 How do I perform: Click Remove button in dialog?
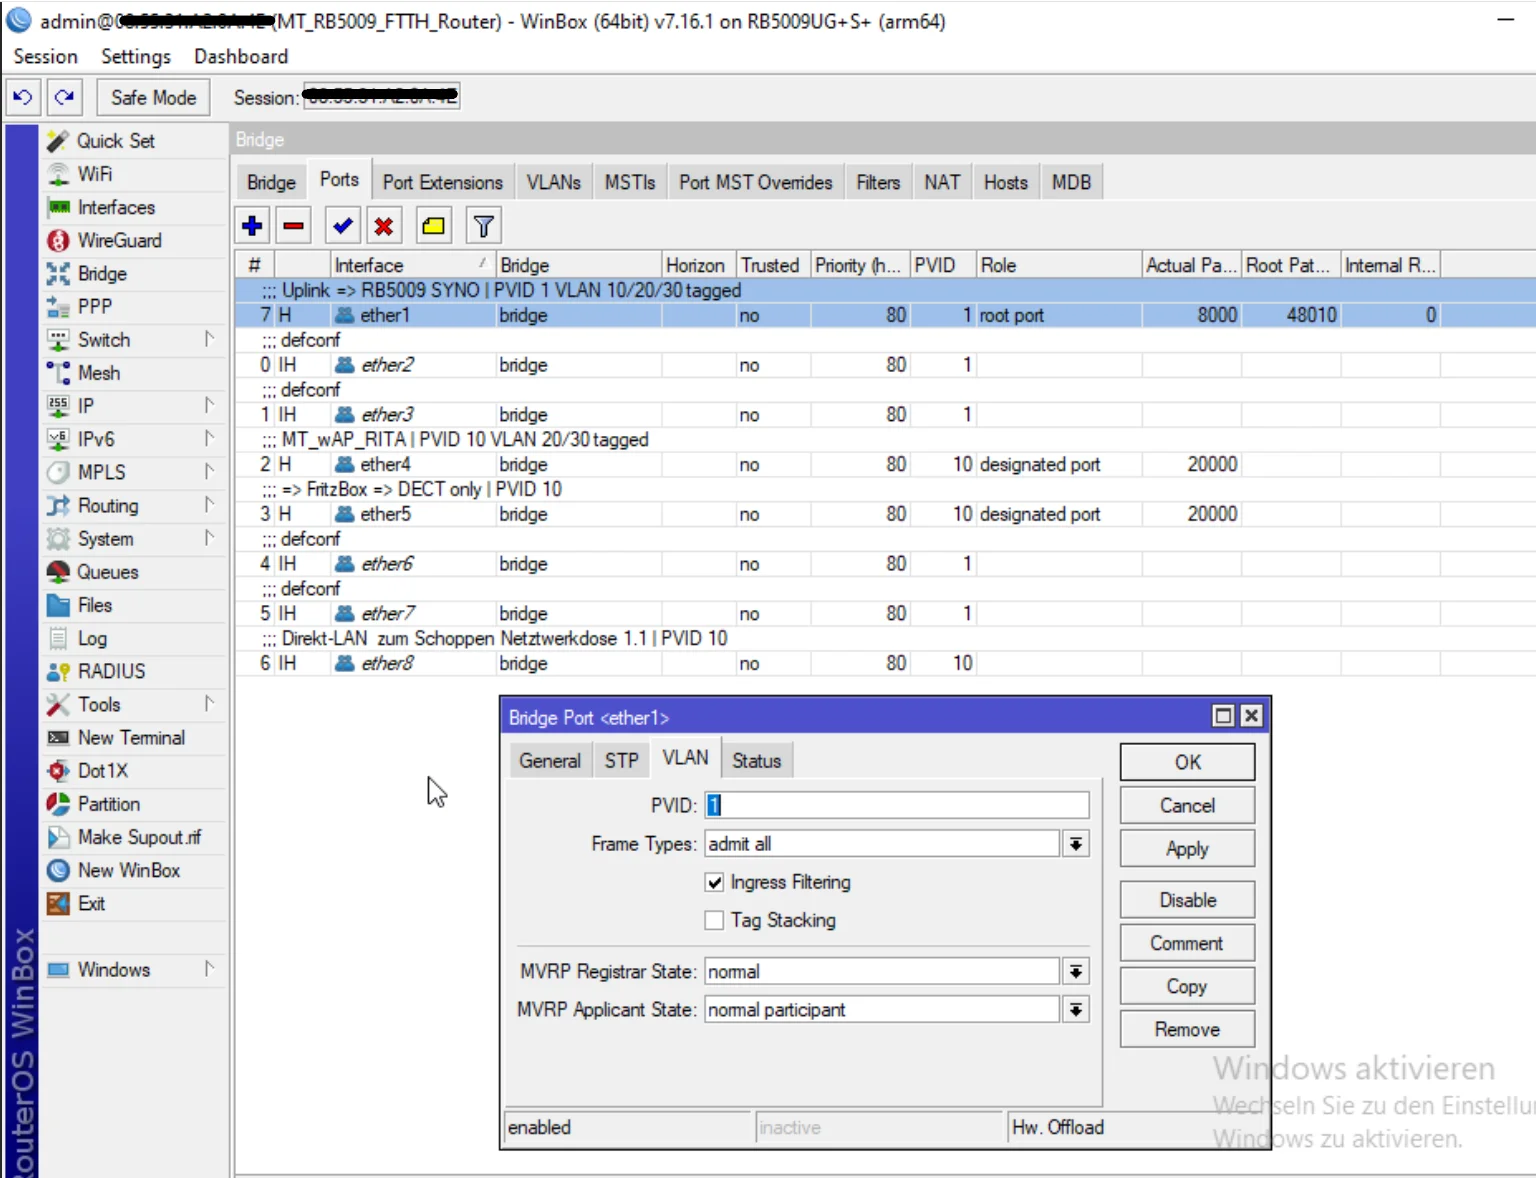click(x=1187, y=1029)
